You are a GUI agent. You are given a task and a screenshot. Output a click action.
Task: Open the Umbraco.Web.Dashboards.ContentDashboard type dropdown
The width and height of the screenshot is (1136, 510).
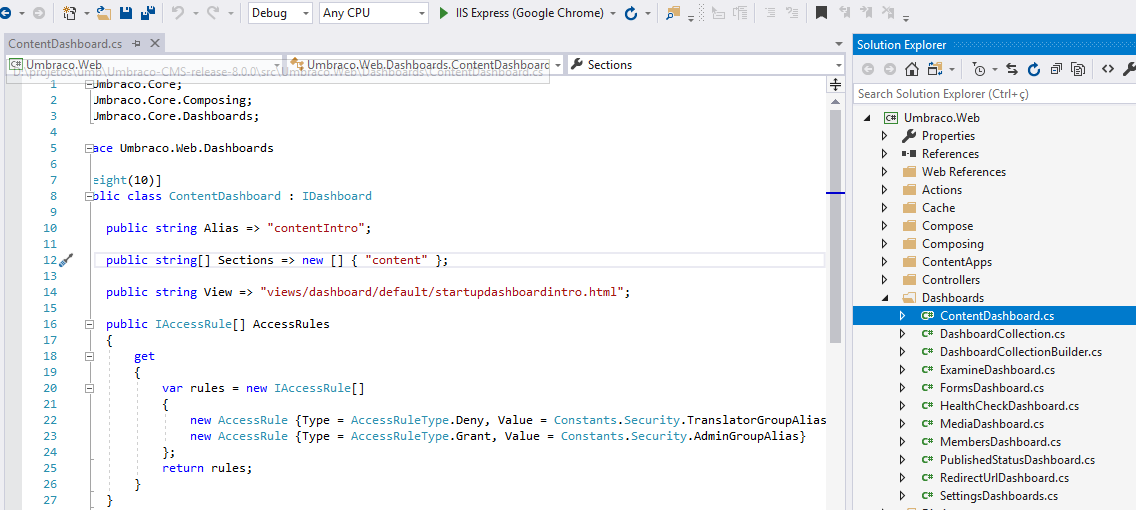[425, 64]
